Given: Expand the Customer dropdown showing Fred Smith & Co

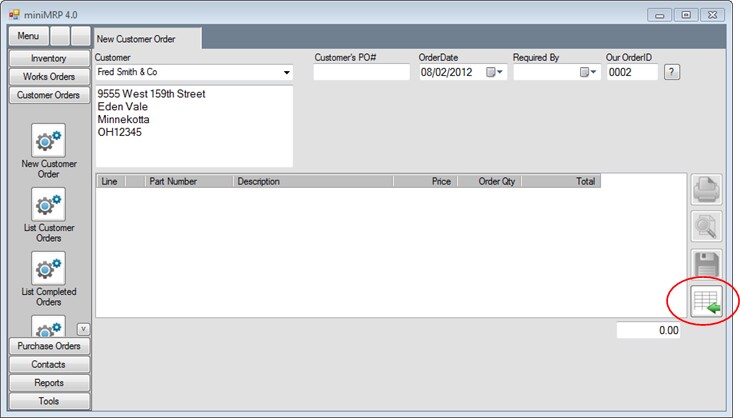Looking at the screenshot, I should (287, 73).
